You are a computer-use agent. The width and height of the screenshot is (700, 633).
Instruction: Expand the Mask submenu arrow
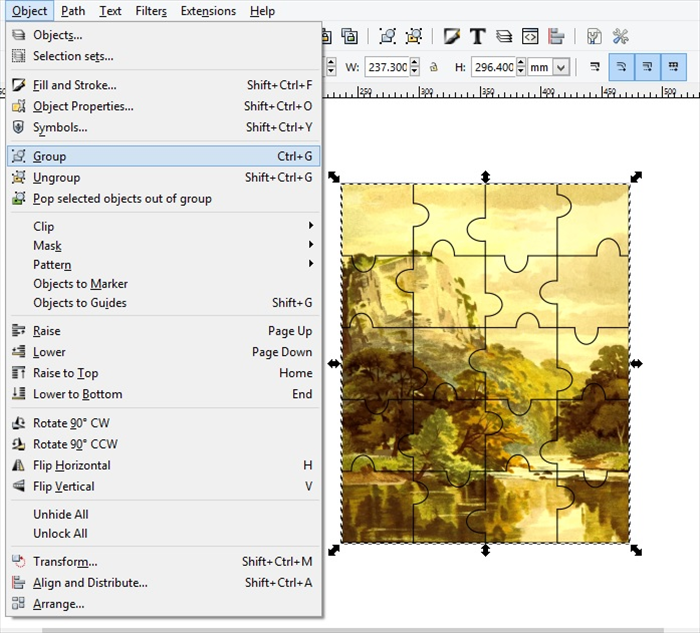point(311,245)
